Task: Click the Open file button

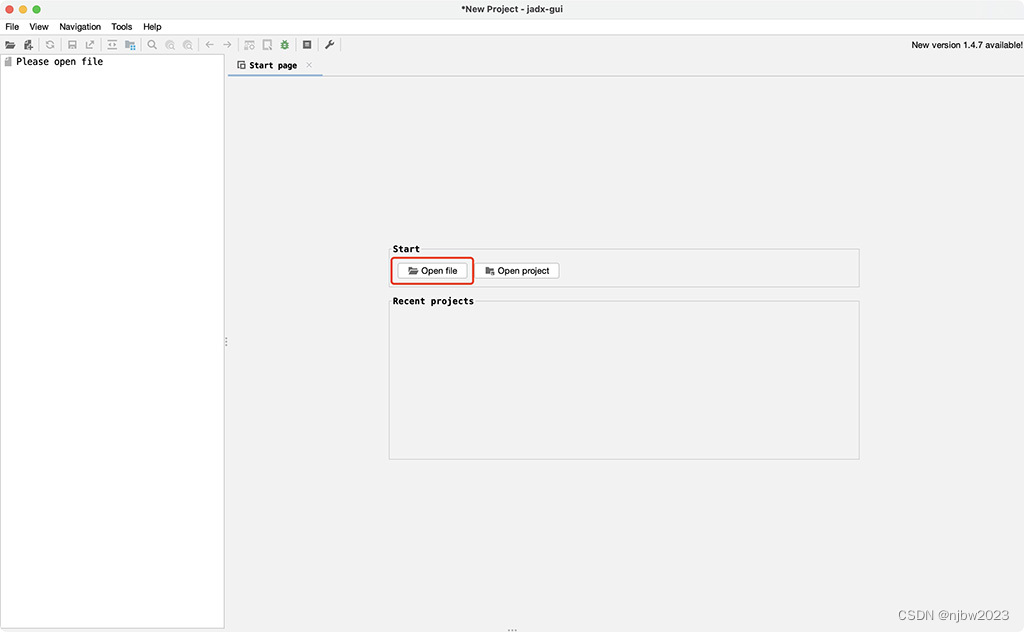Action: tap(431, 270)
